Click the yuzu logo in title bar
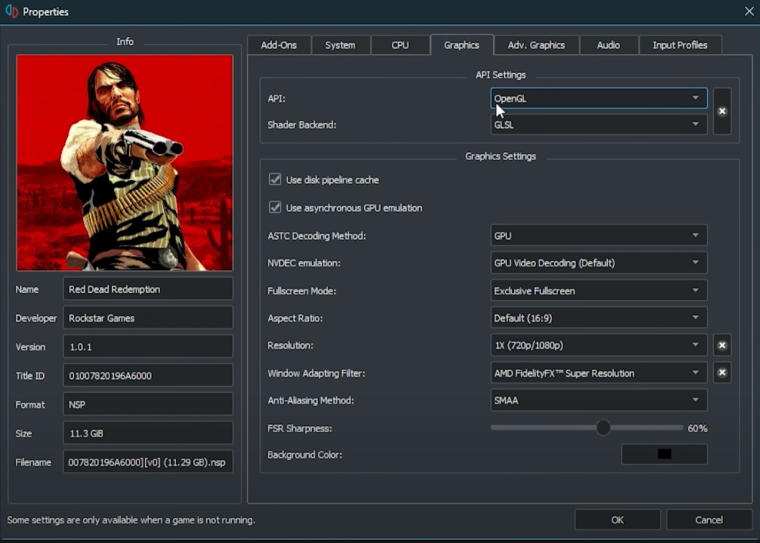Image resolution: width=760 pixels, height=543 pixels. [12, 11]
